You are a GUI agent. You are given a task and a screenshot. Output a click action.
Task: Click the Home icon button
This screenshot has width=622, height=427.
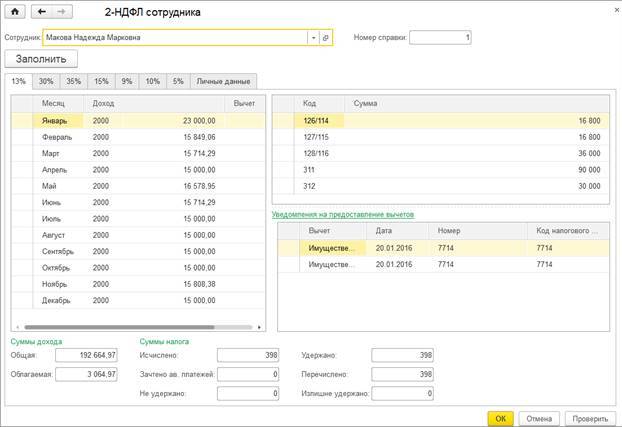16,12
